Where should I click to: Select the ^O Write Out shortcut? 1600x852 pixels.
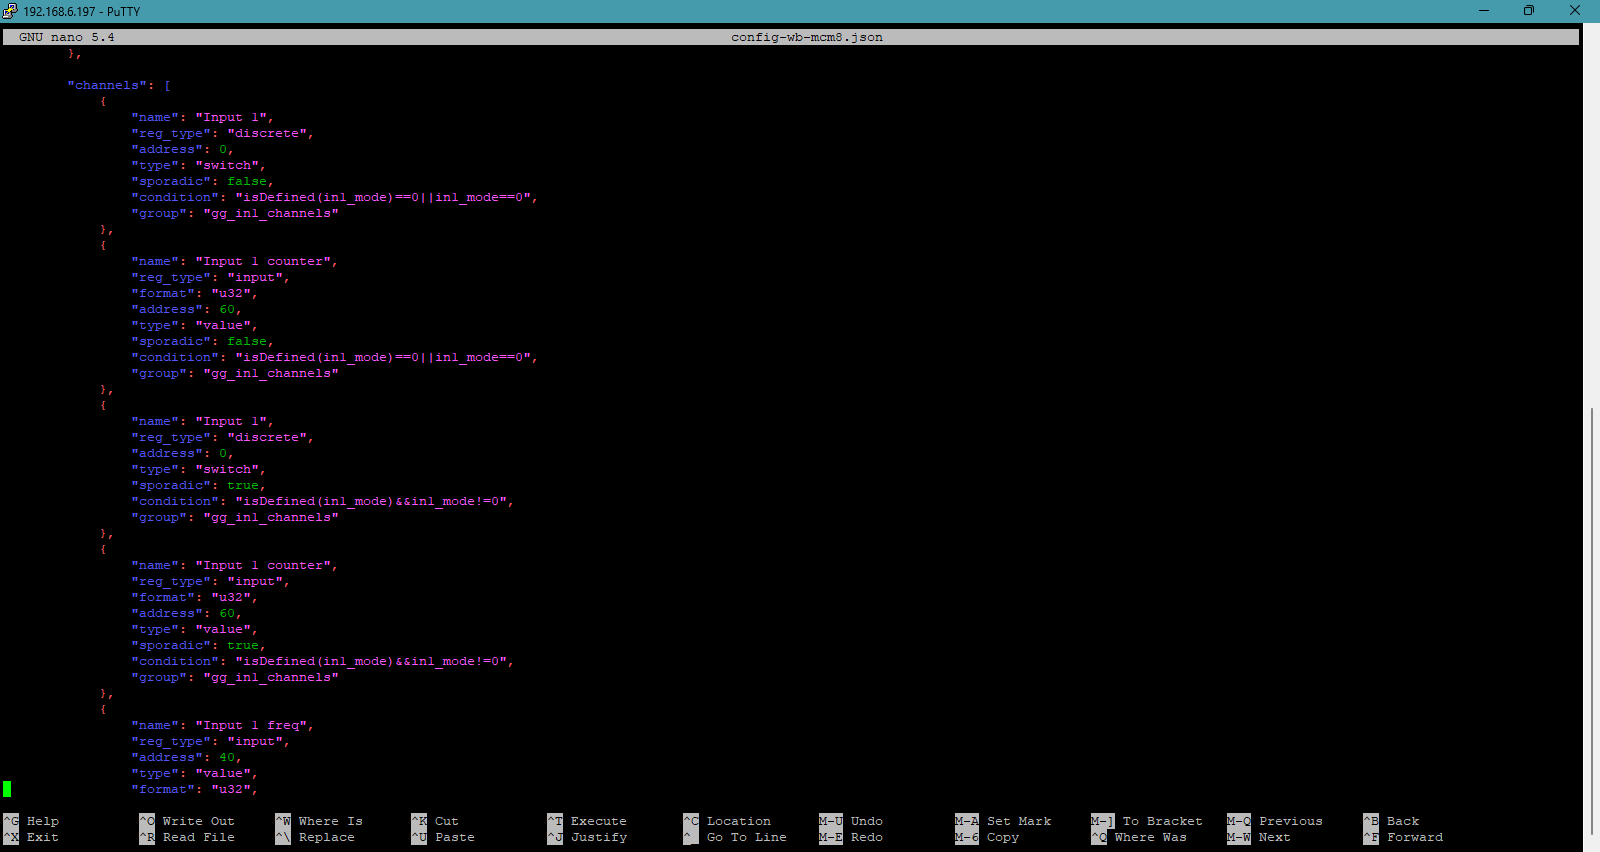tap(187, 821)
